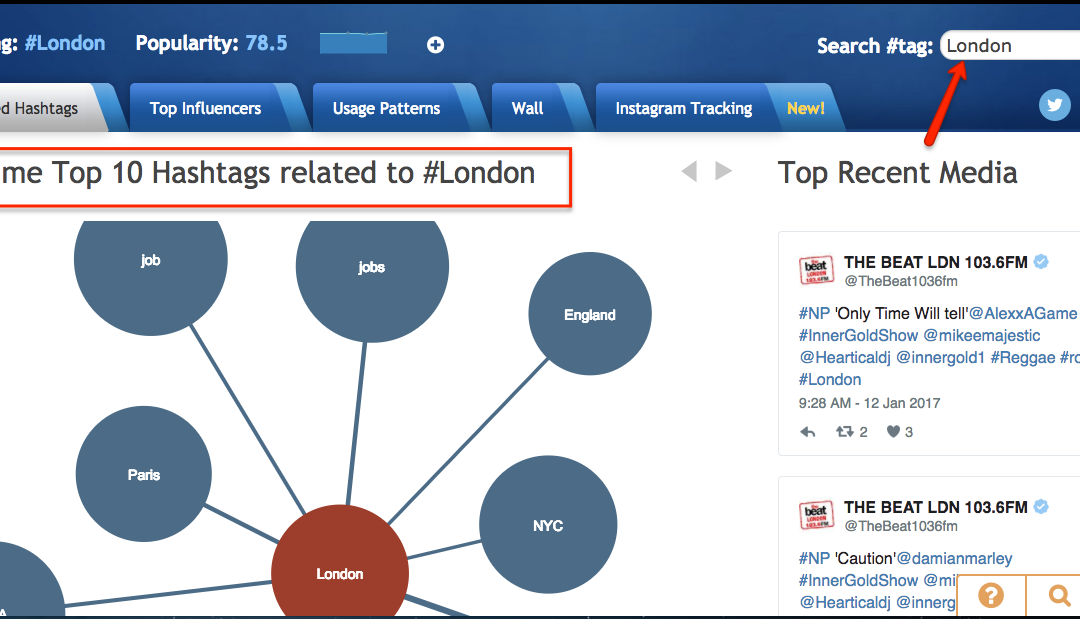Go to previous chart with left arrow
This screenshot has width=1080, height=619.
click(689, 171)
